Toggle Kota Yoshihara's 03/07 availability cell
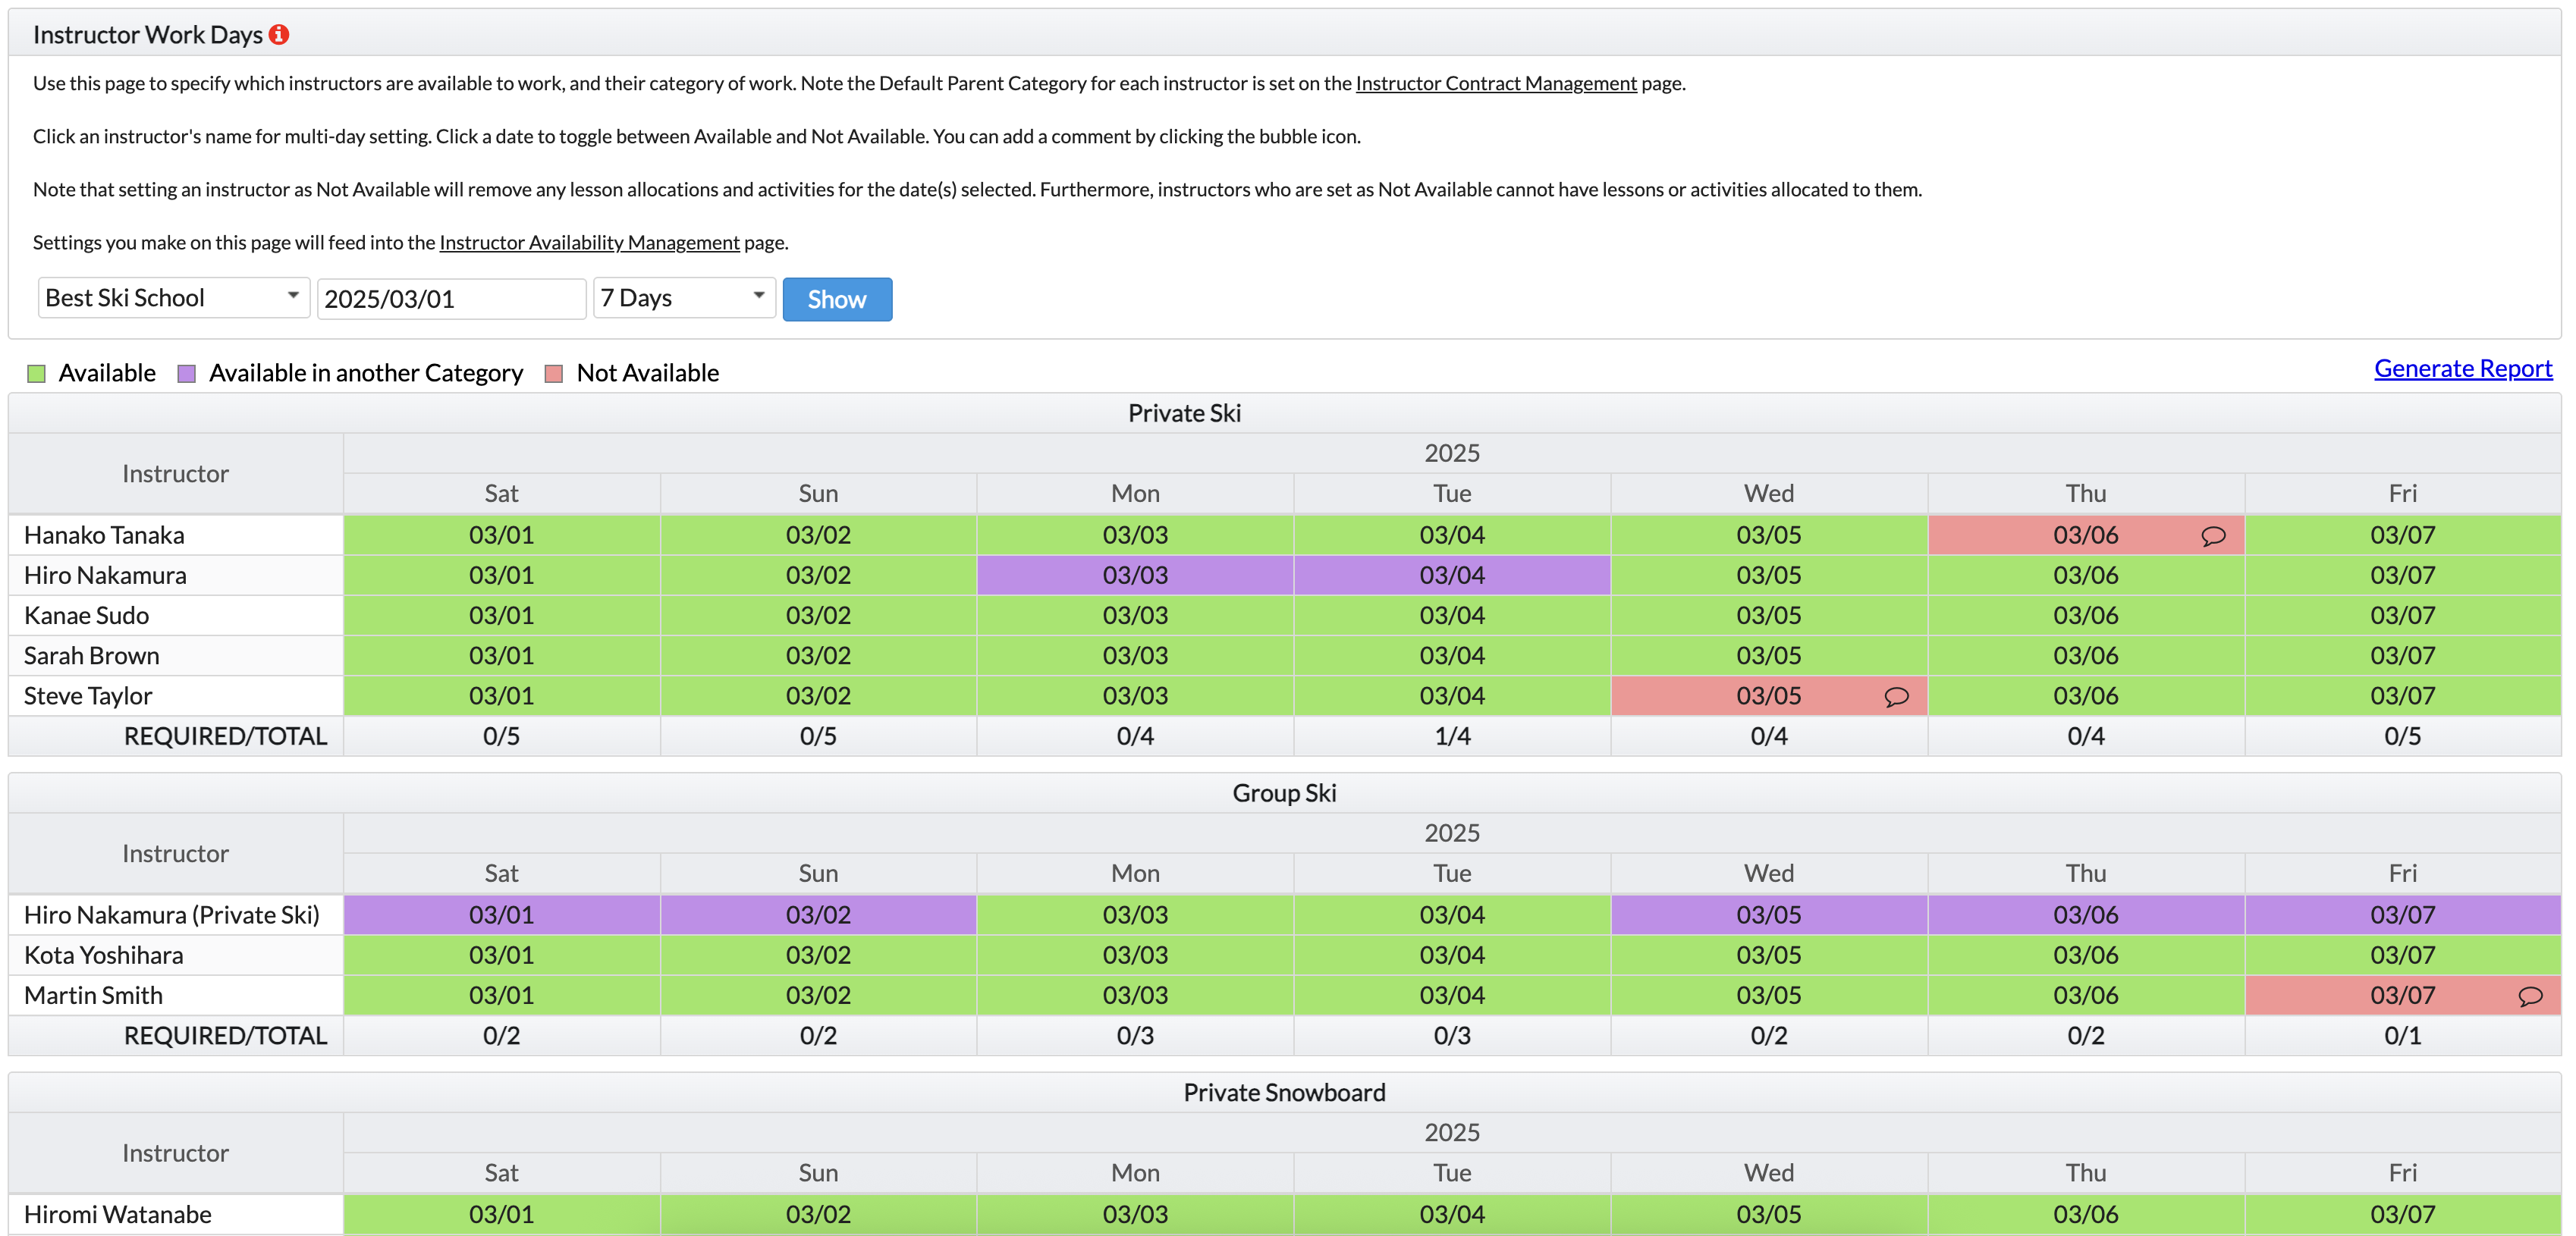The image size is (2576, 1236). [2401, 955]
